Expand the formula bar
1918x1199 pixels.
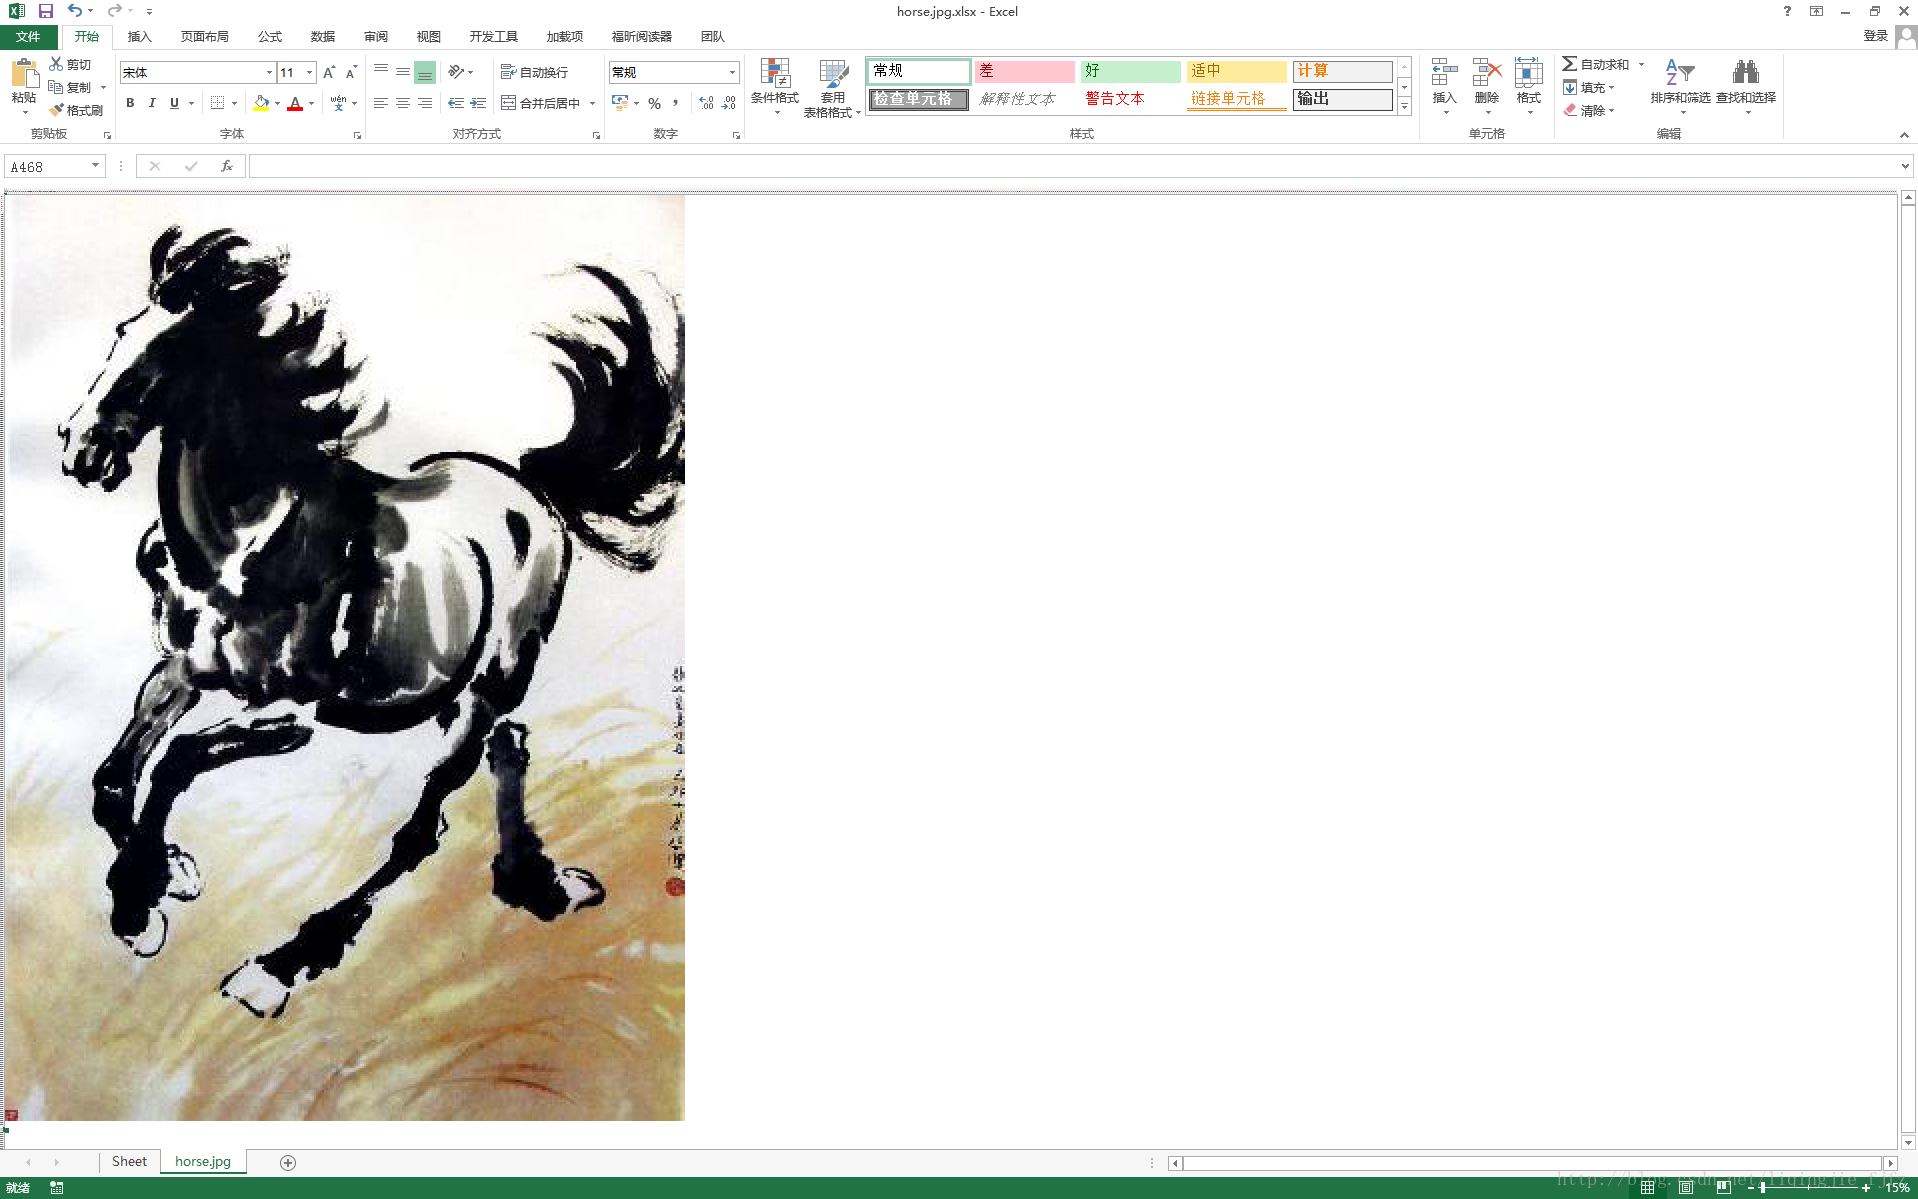click(x=1905, y=166)
